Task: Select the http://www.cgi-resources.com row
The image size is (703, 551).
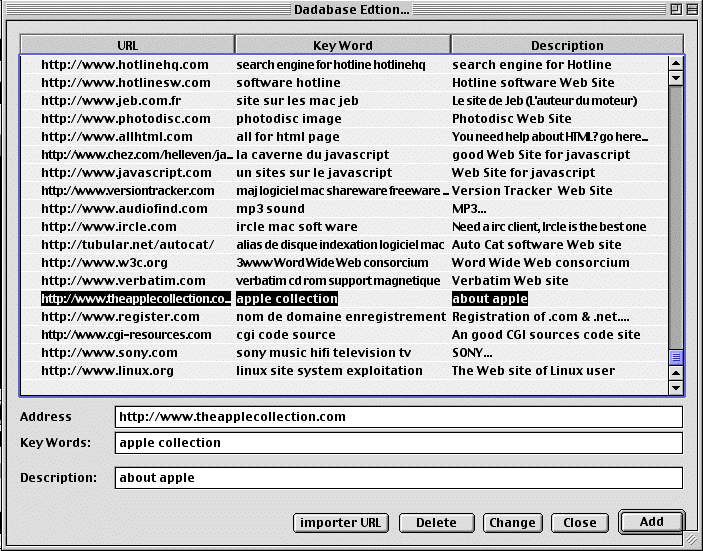Action: tap(344, 334)
